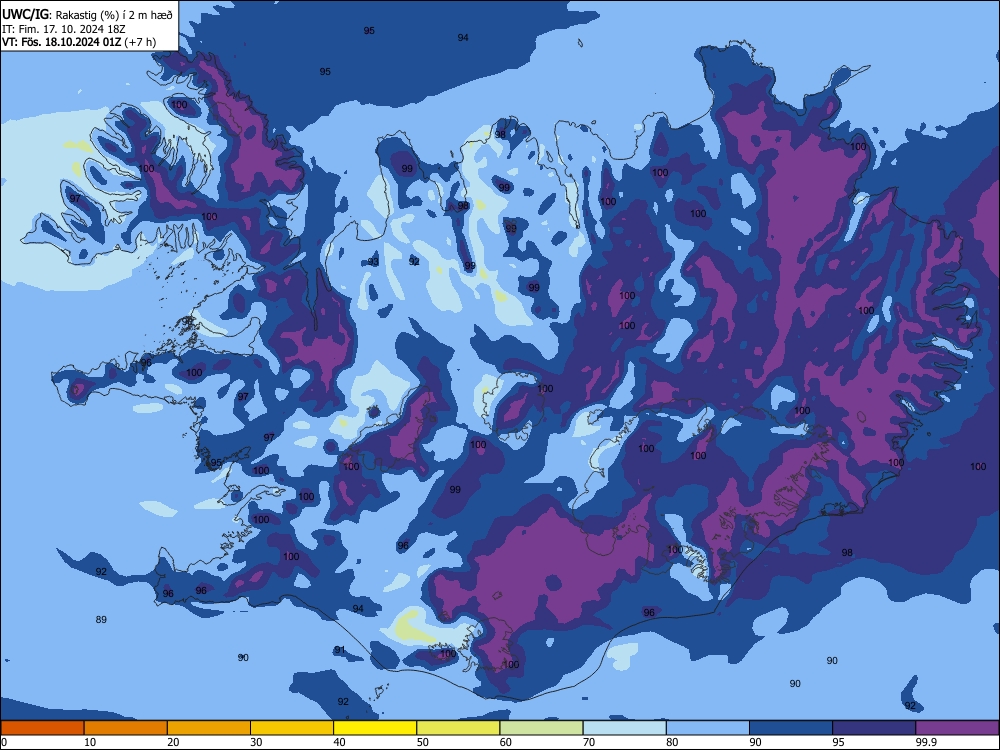The height and width of the screenshot is (750, 1000).
Task: Pick the bright yellow 40–50 legend swatch
Action: 375,728
